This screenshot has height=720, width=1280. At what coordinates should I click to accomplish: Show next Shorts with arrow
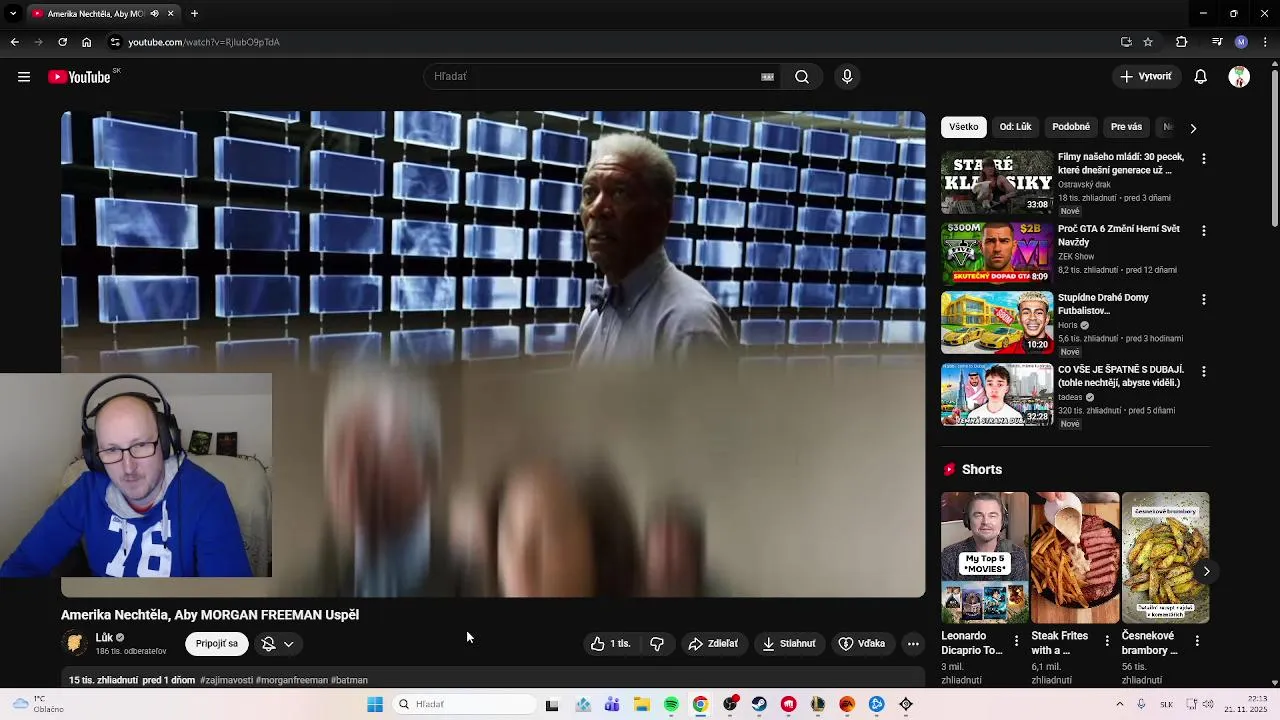tap(1206, 571)
